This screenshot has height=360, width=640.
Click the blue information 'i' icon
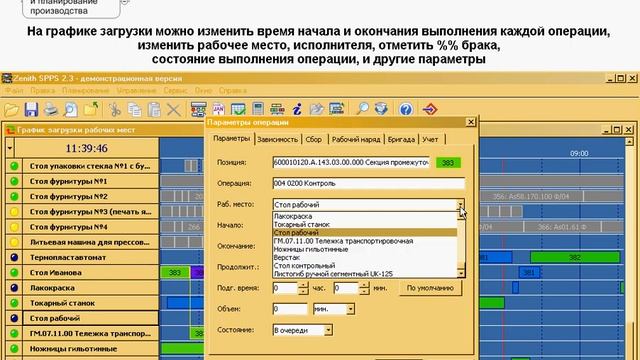(297, 109)
